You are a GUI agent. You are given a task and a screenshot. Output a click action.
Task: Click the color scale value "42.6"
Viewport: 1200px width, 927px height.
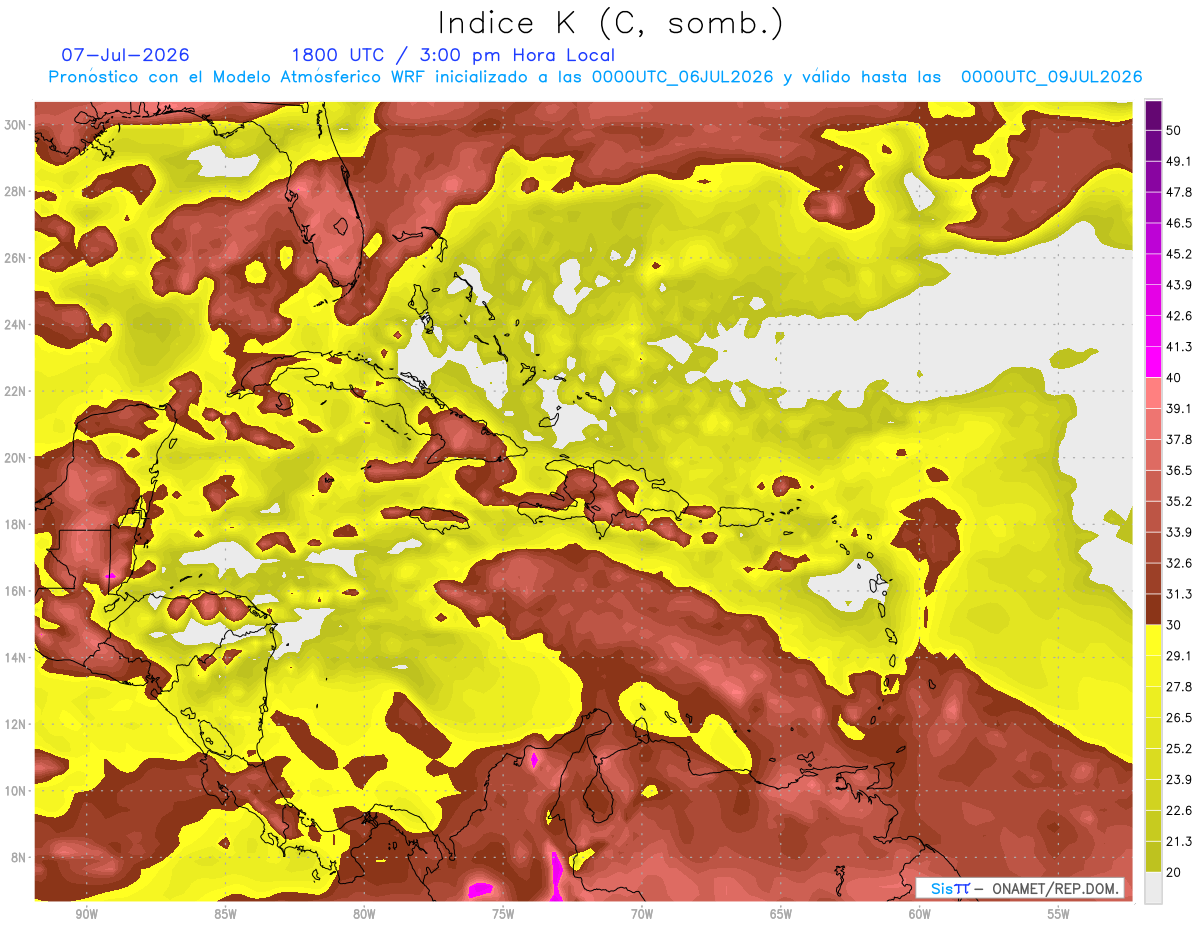[x=1178, y=315]
